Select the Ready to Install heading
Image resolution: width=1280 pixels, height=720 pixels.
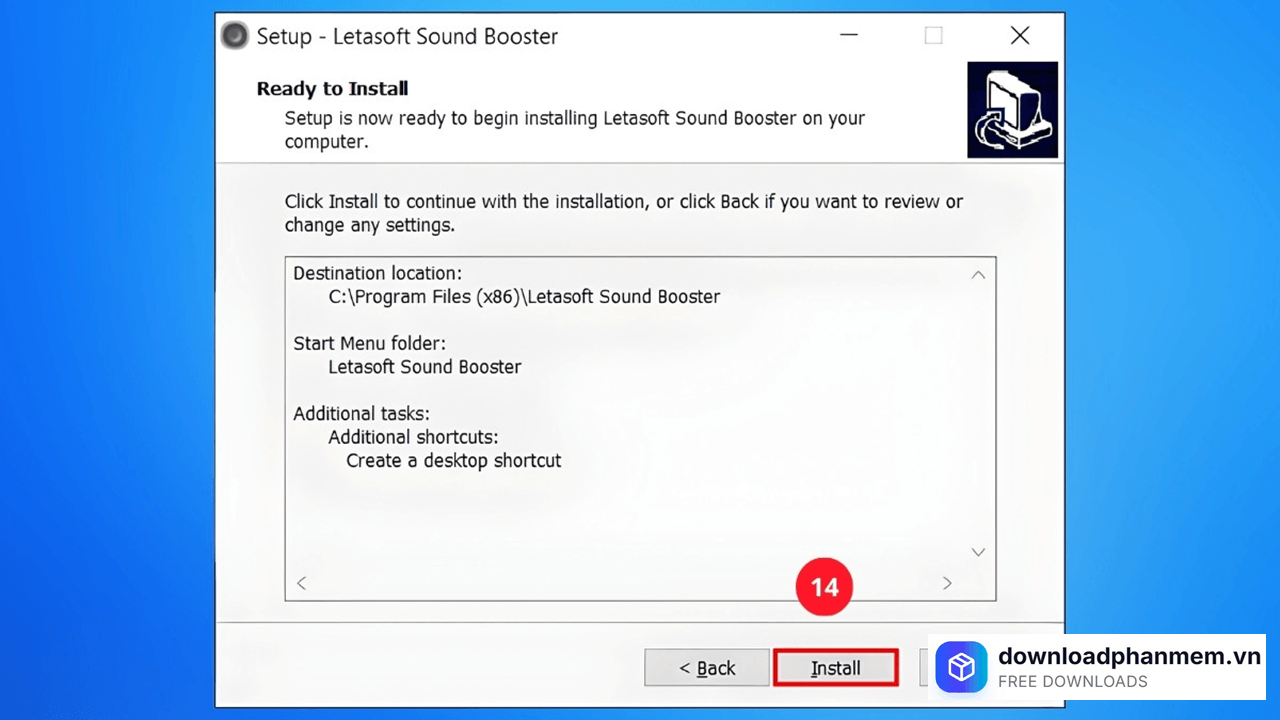332,88
